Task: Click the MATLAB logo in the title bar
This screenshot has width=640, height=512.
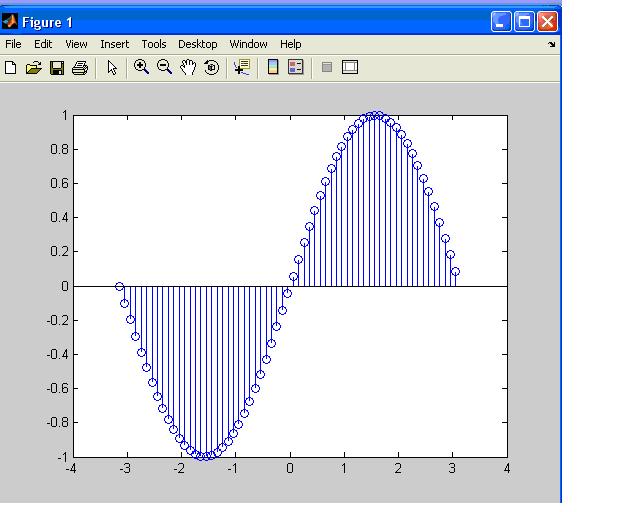Action: (x=9, y=21)
